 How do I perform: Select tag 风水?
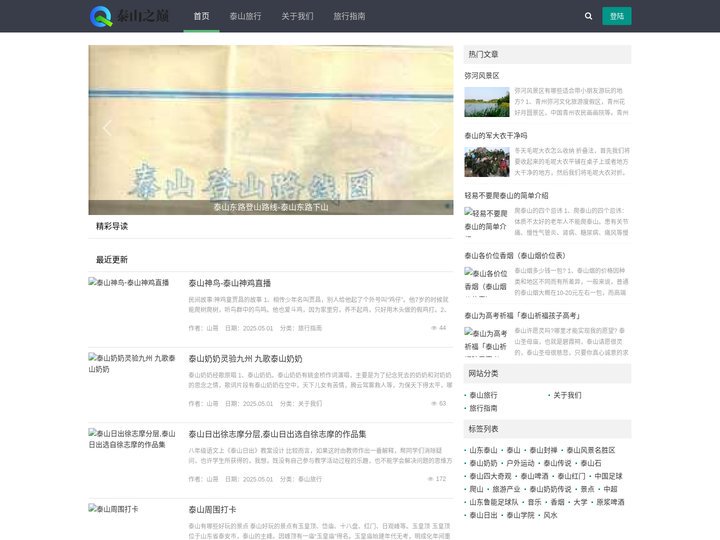coord(550,515)
